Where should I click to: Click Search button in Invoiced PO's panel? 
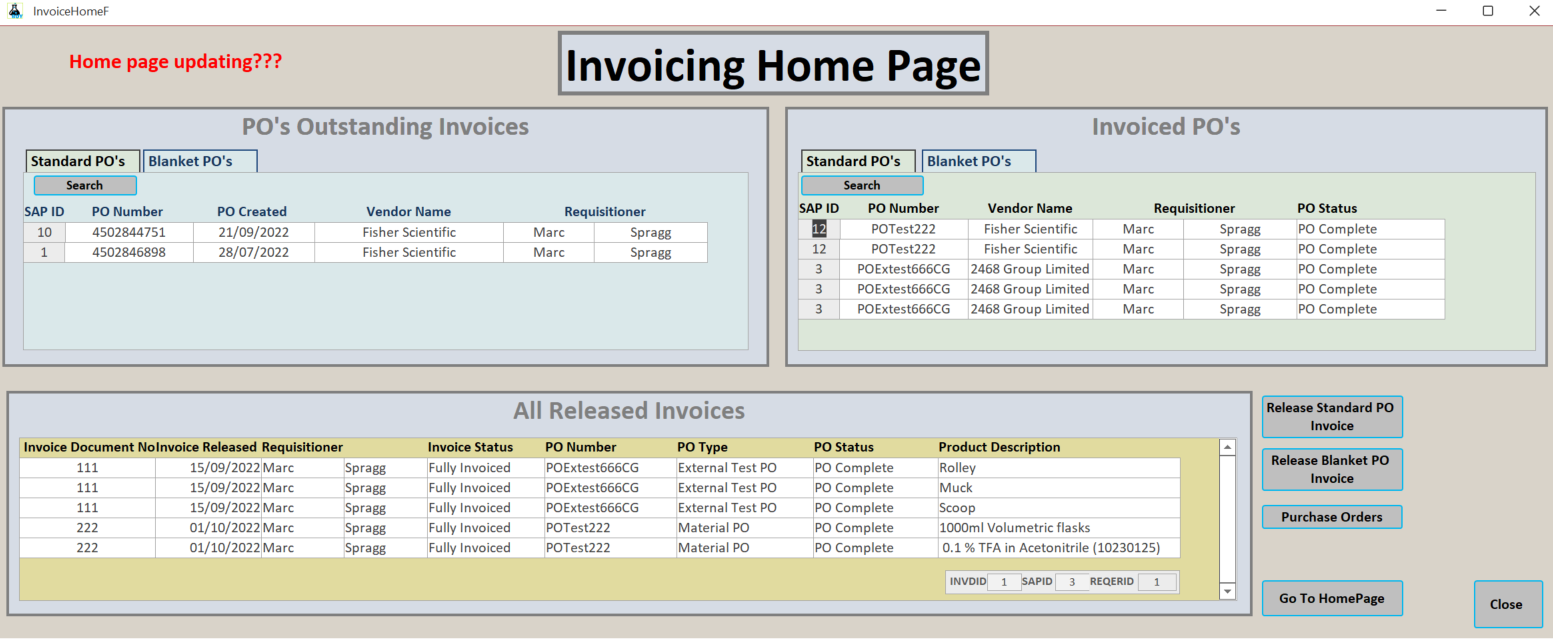pyautogui.click(x=862, y=185)
